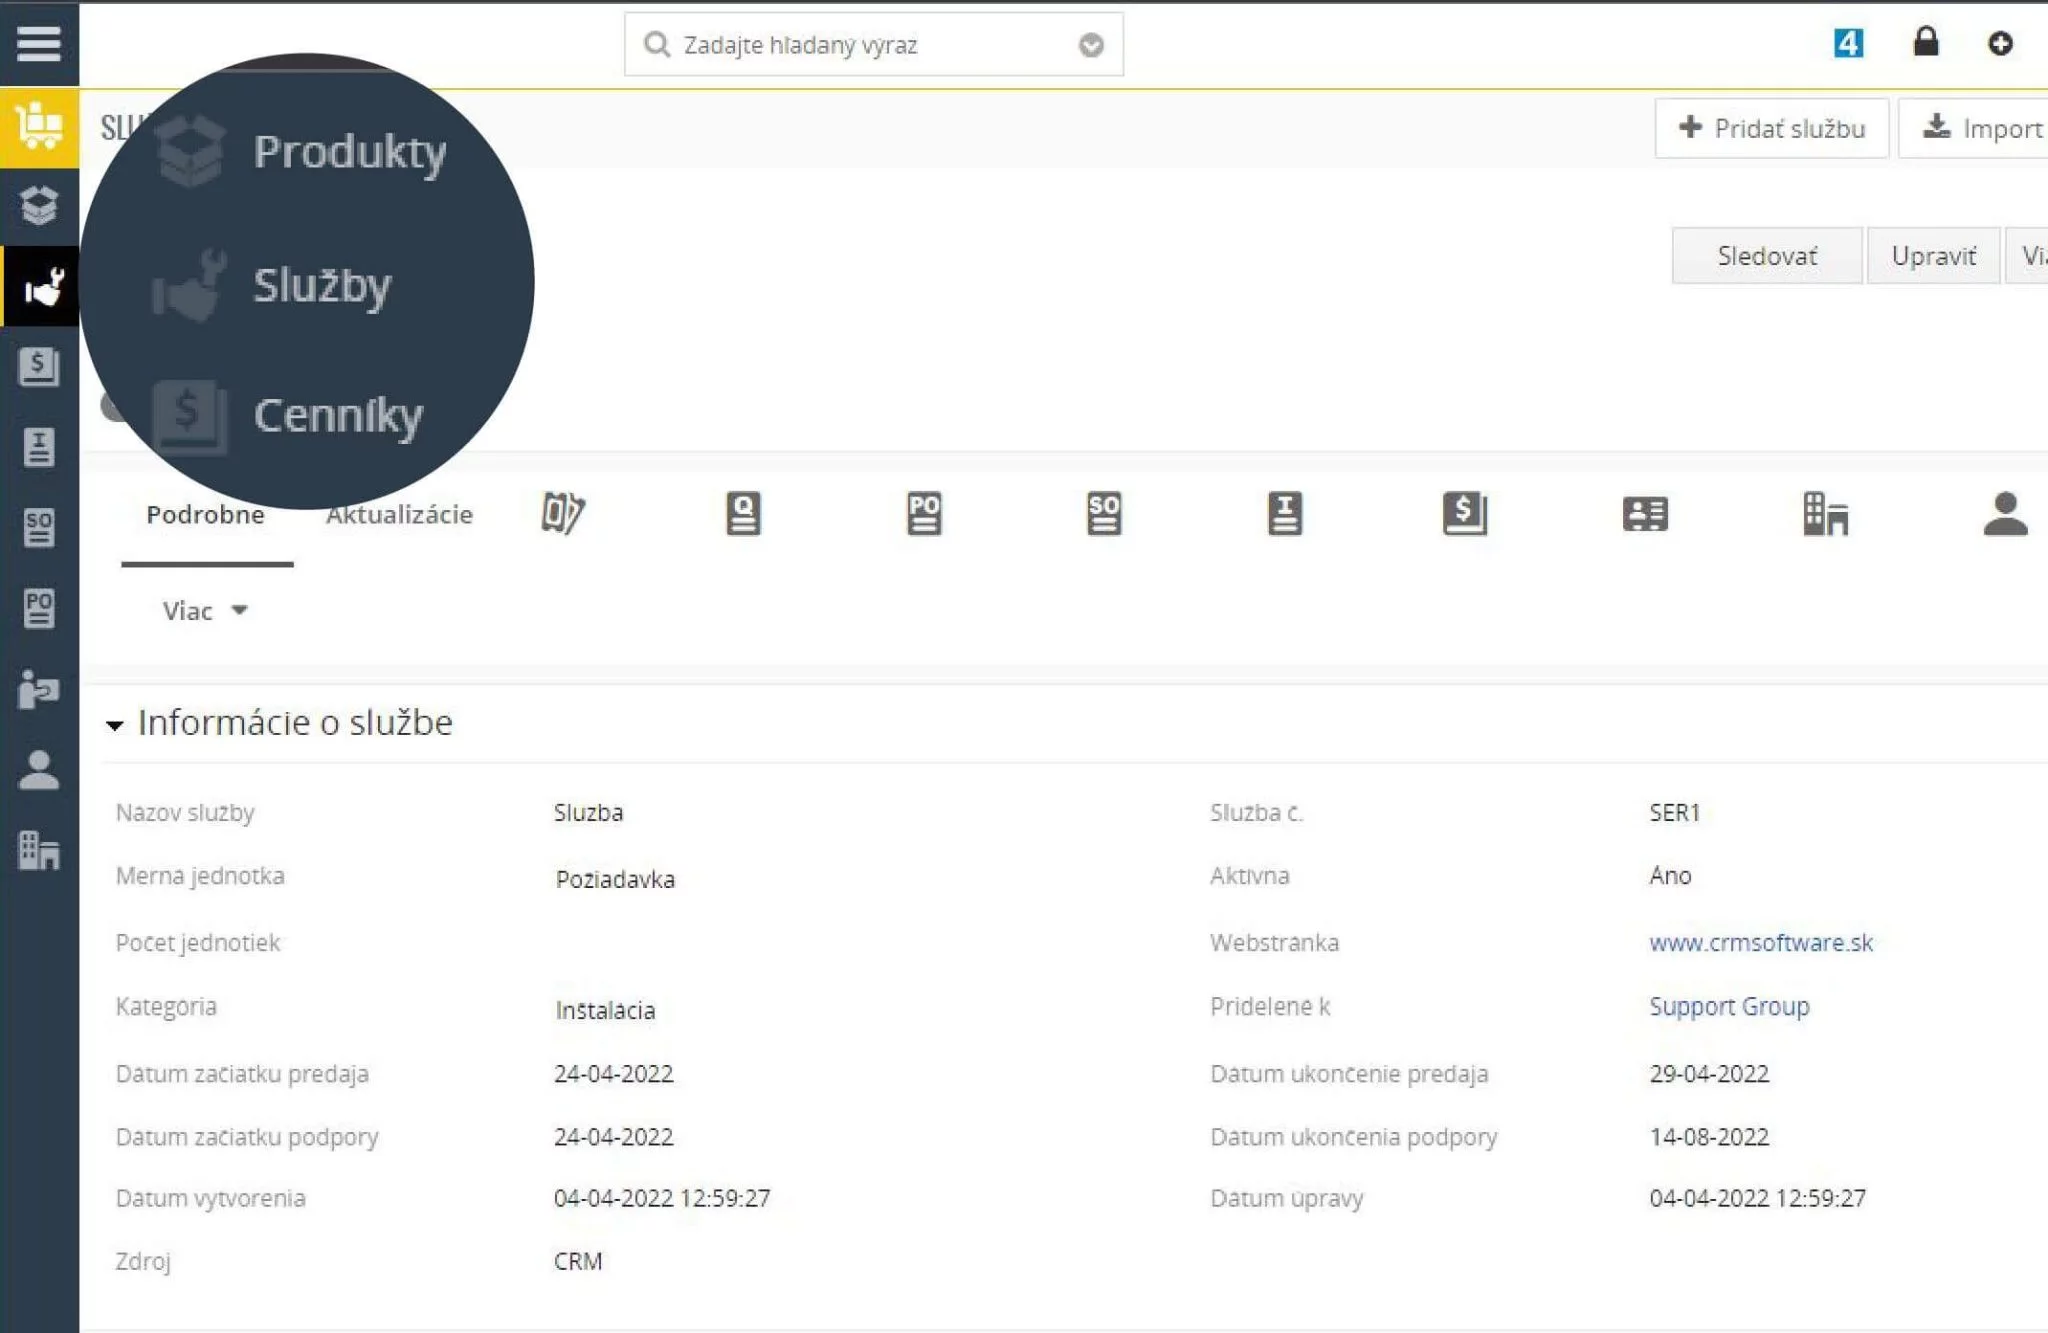Click the Import button
The image size is (2048, 1333).
pyautogui.click(x=1973, y=128)
